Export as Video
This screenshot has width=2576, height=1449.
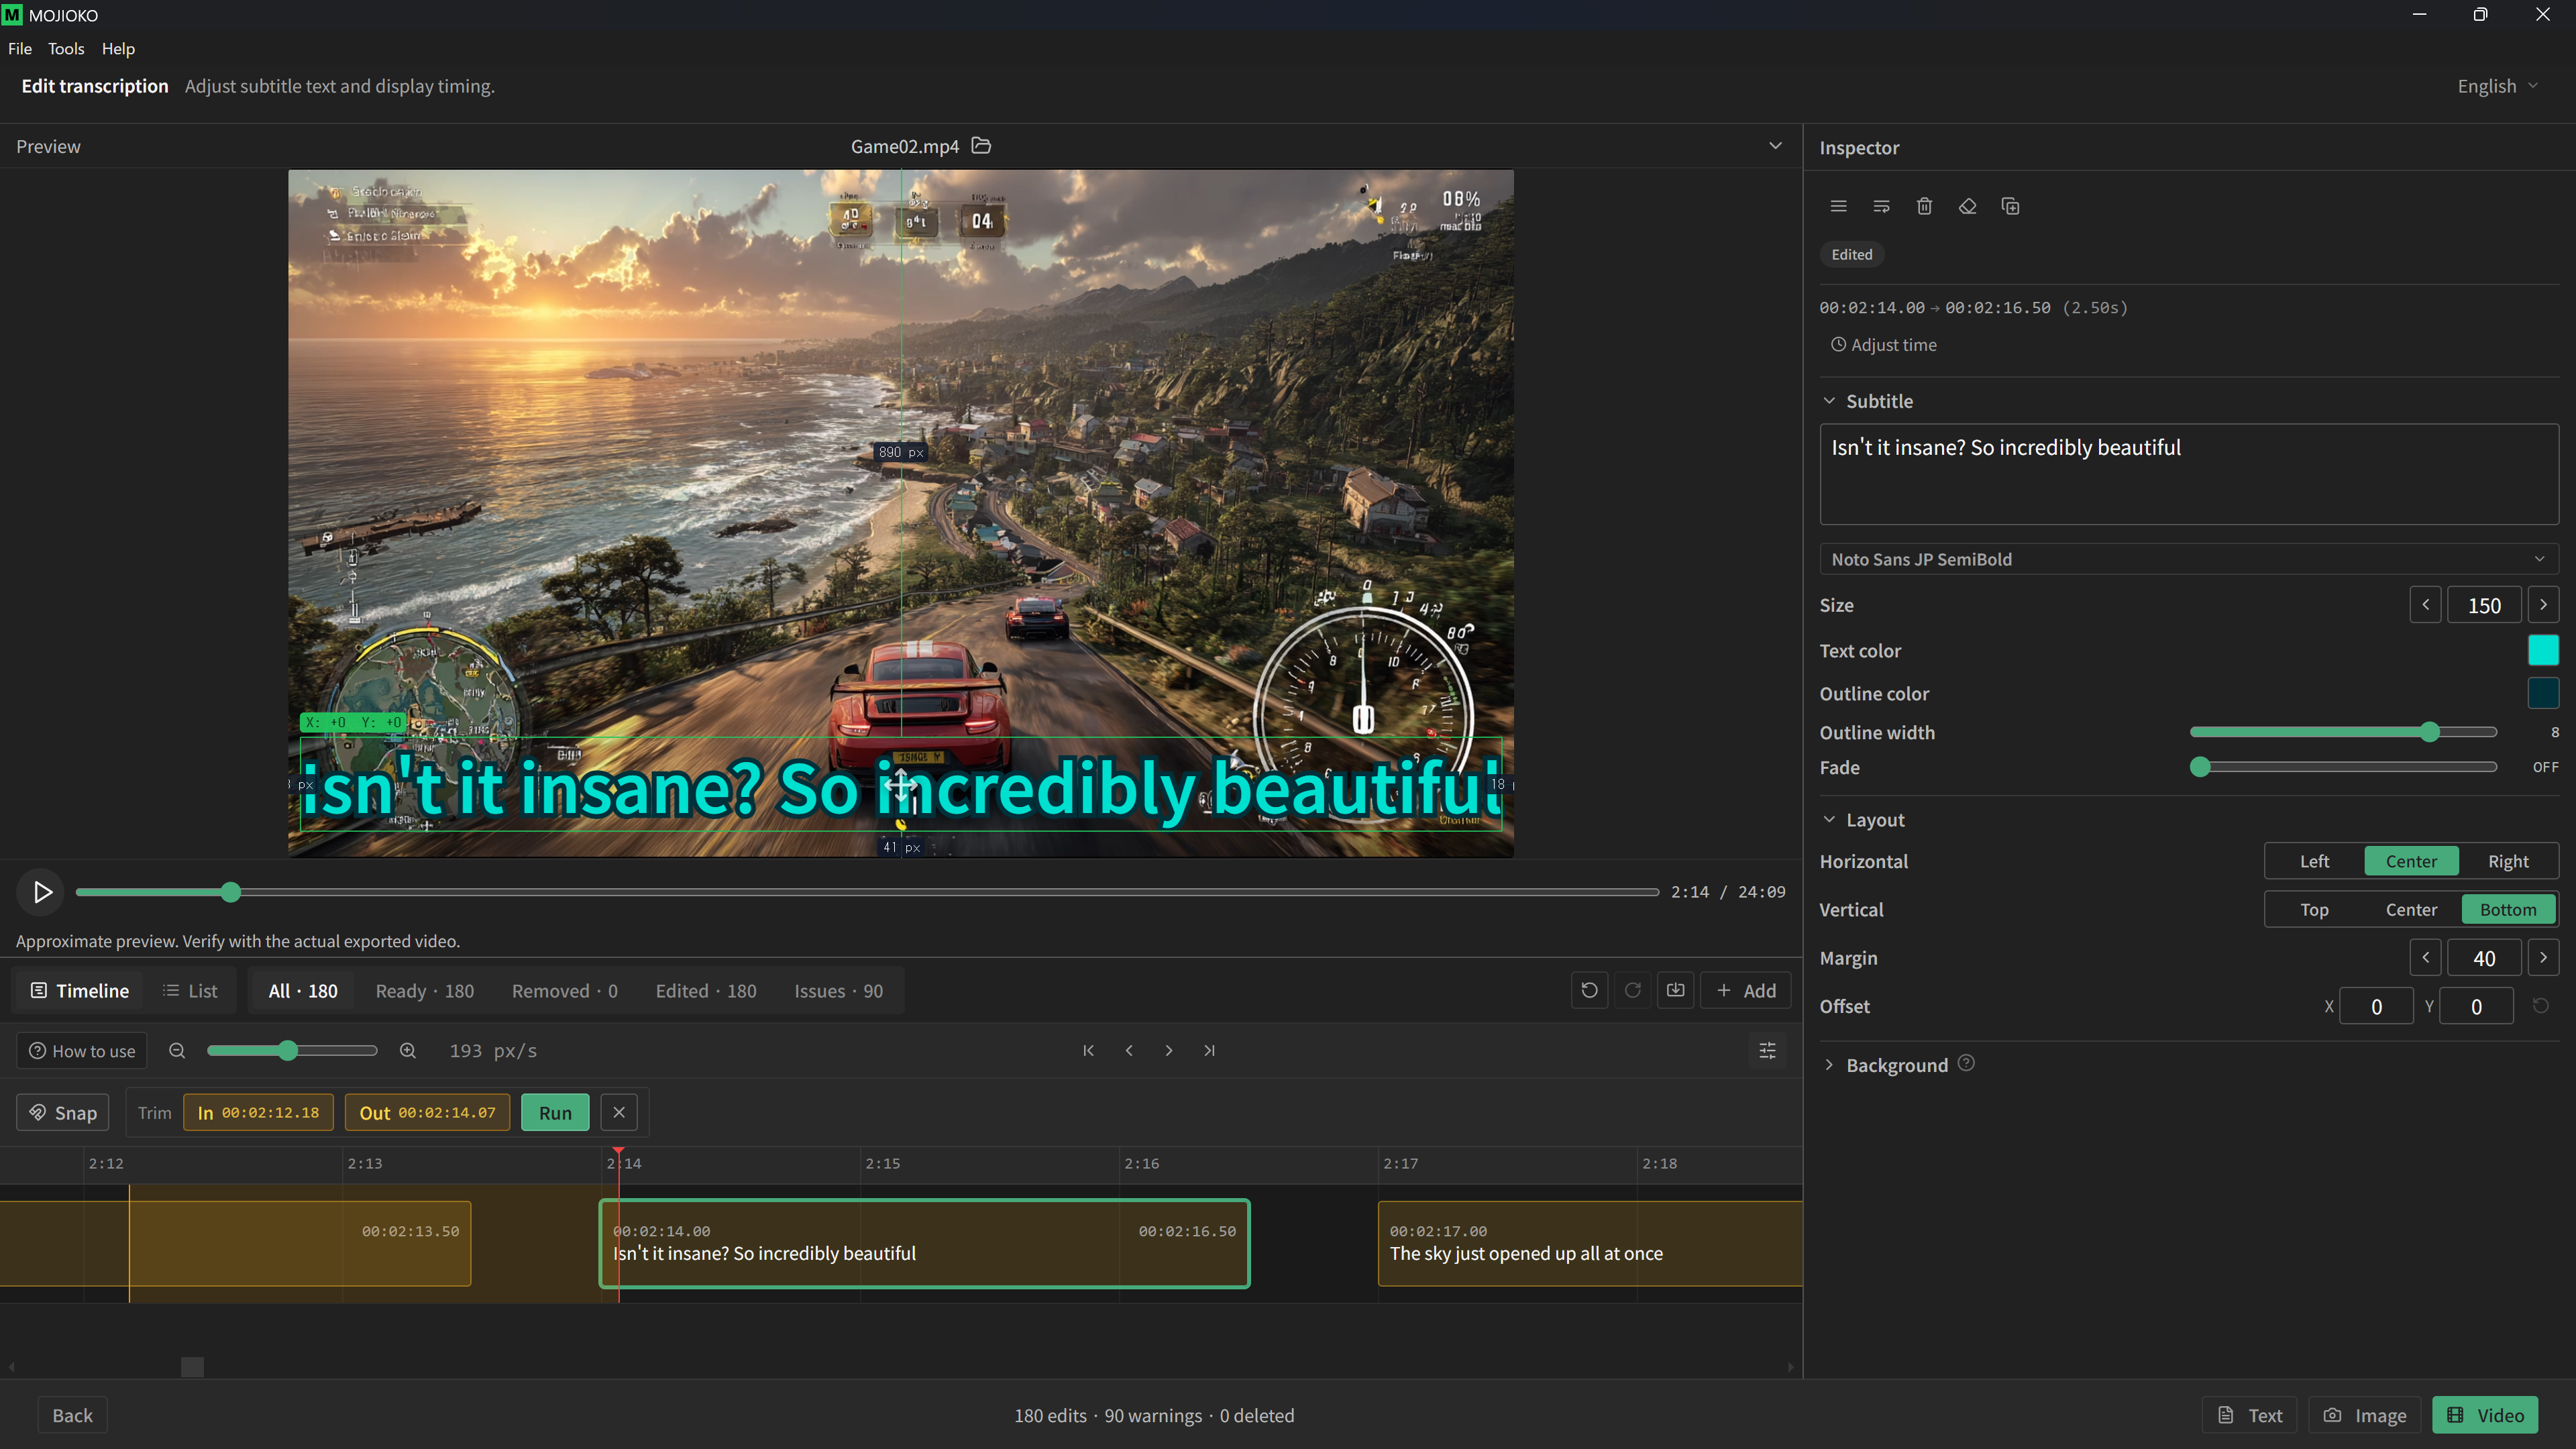point(2485,1415)
